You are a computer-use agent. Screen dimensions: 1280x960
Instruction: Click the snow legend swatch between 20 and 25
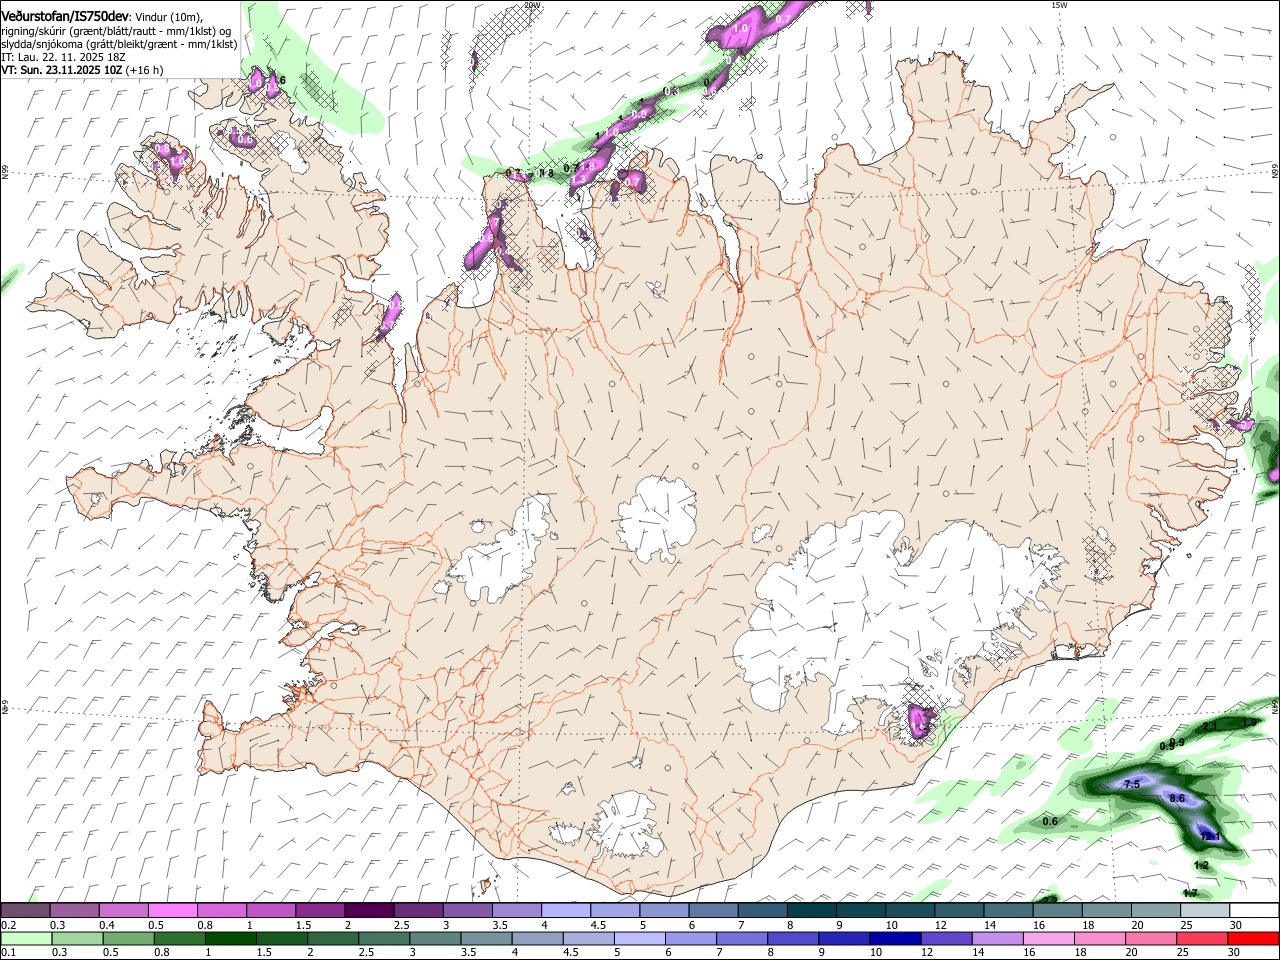(1156, 911)
